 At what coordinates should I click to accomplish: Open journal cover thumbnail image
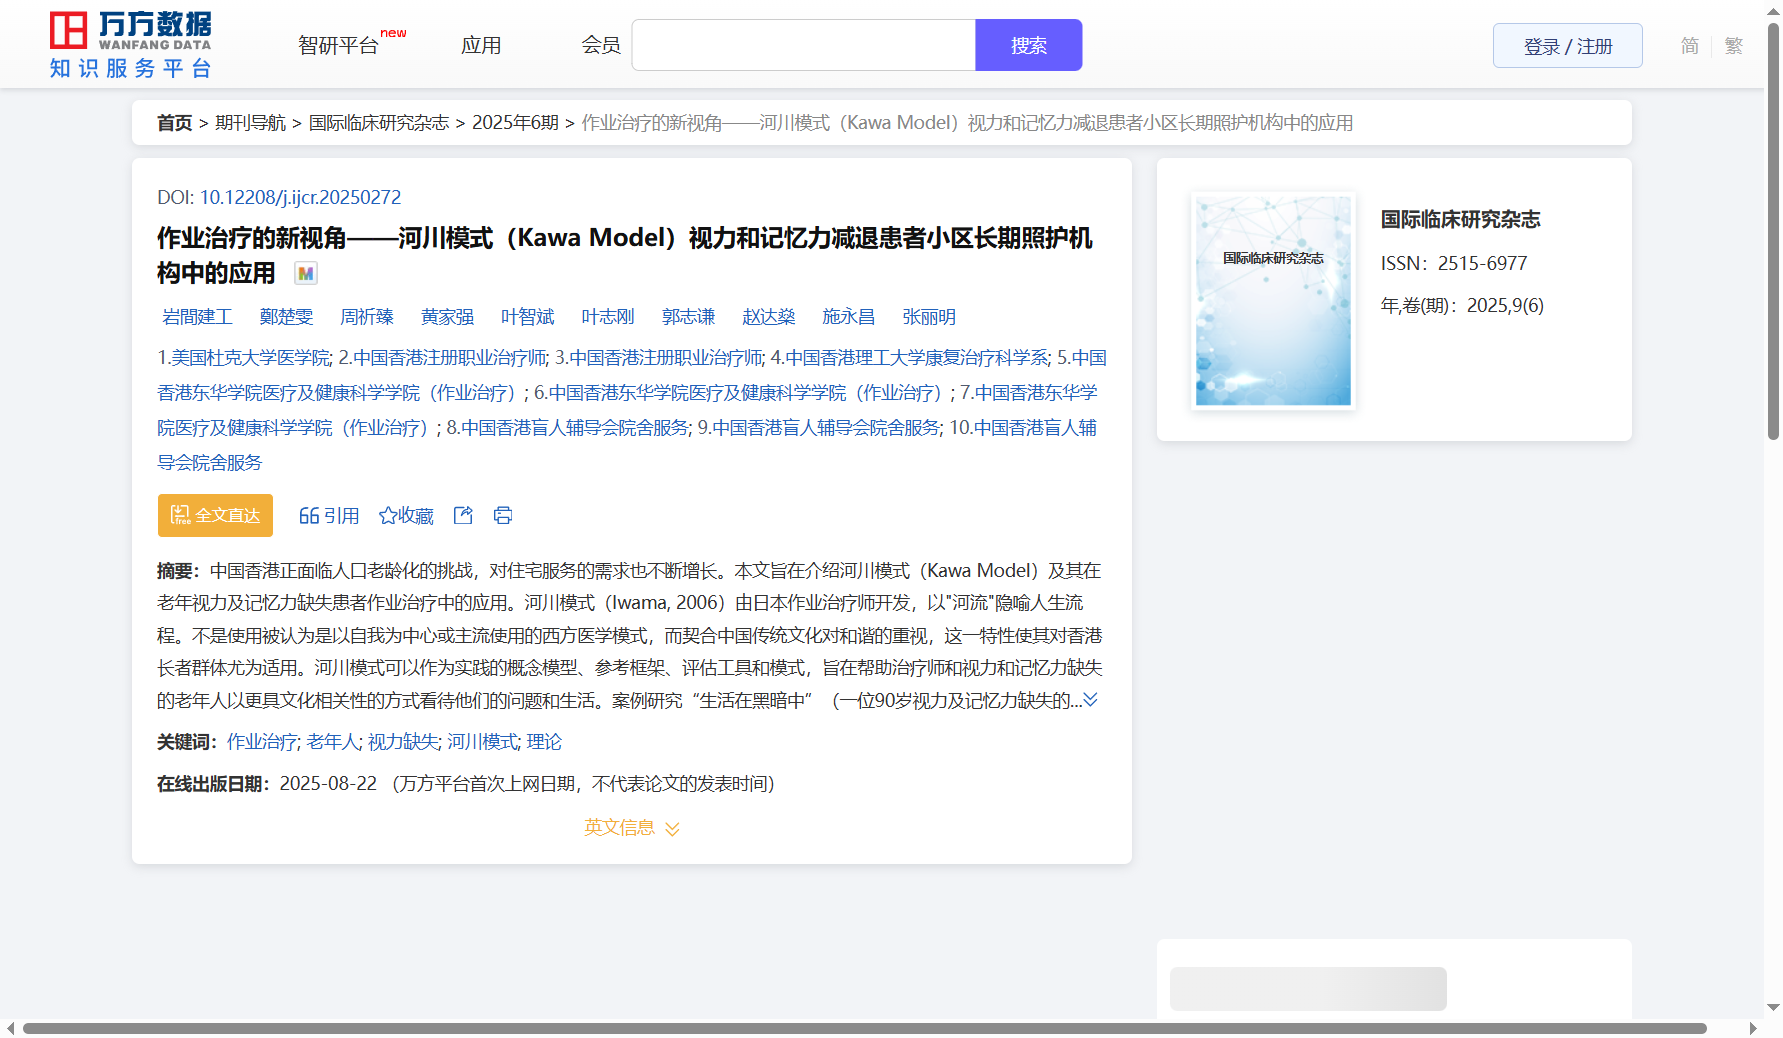click(1273, 301)
